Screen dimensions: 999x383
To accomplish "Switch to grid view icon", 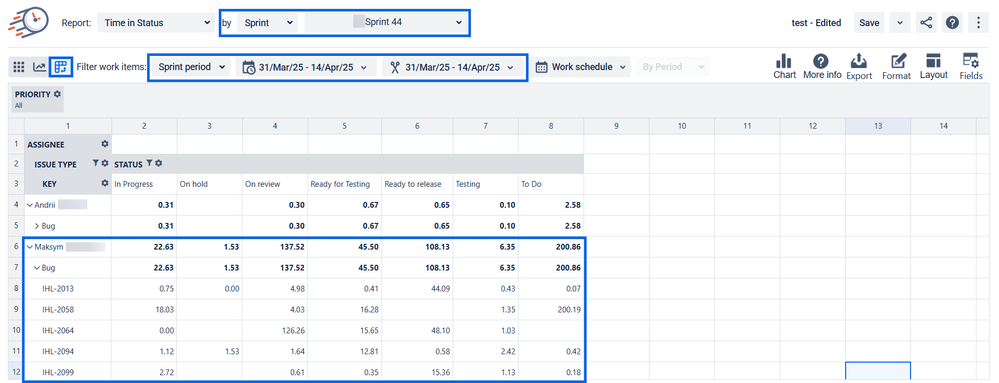I will [x=19, y=66].
